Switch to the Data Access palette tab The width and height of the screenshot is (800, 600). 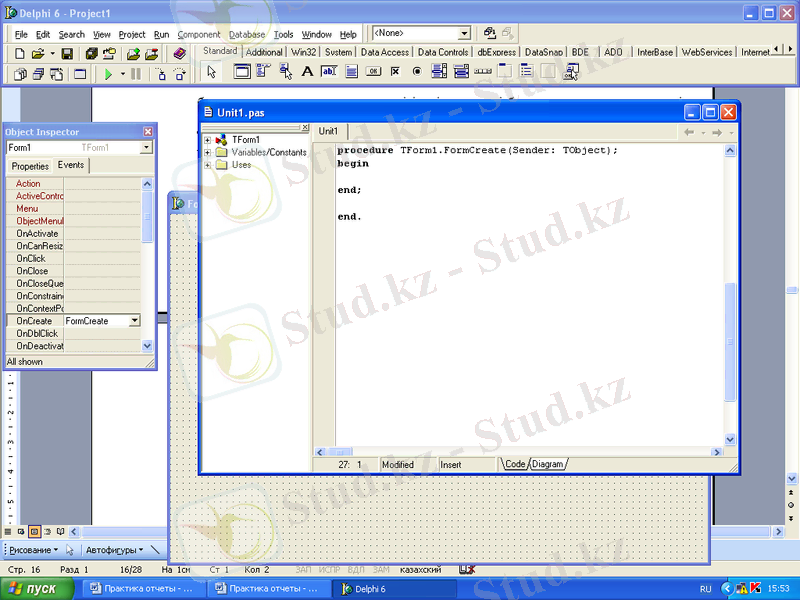(385, 52)
